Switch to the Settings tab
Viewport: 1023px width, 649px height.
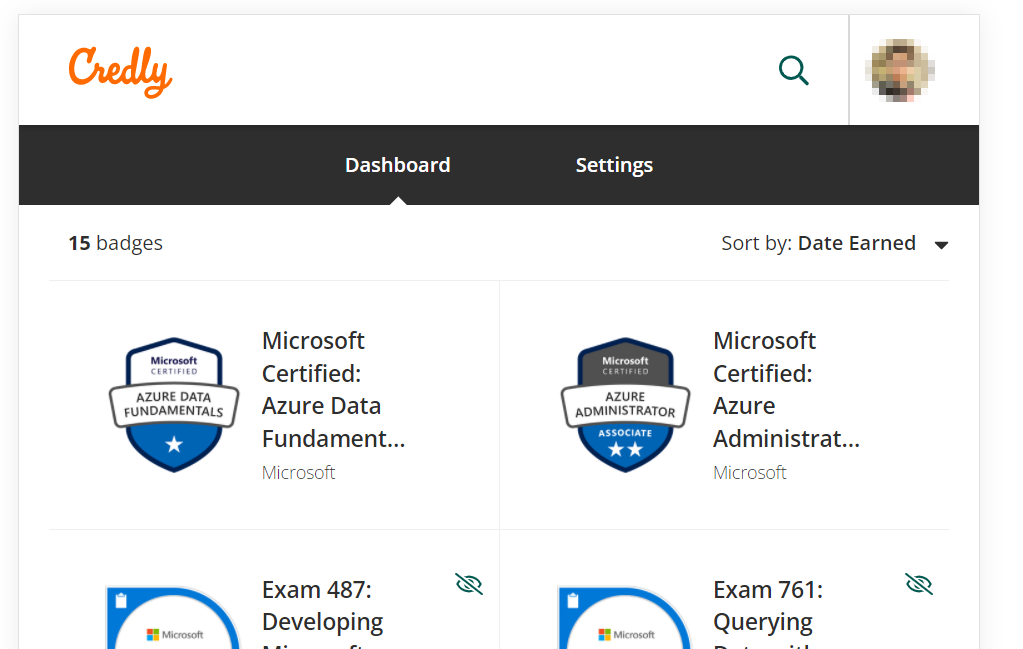click(614, 165)
